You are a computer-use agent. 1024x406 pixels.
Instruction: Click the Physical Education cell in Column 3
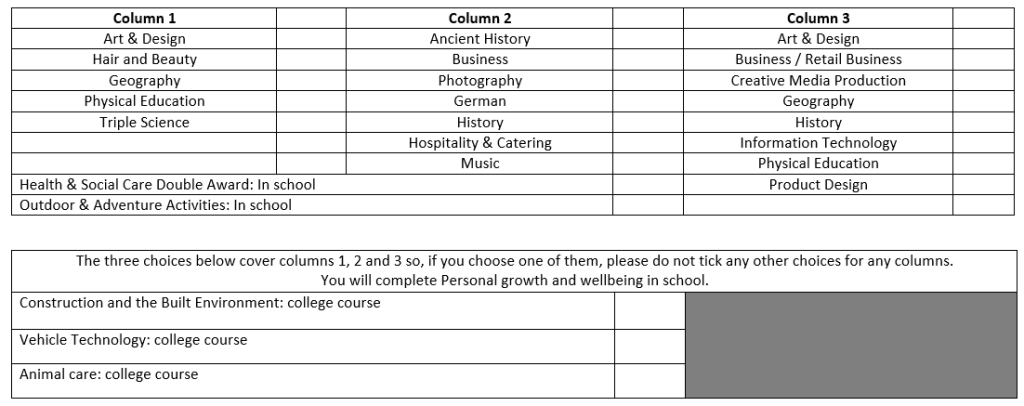click(x=818, y=163)
